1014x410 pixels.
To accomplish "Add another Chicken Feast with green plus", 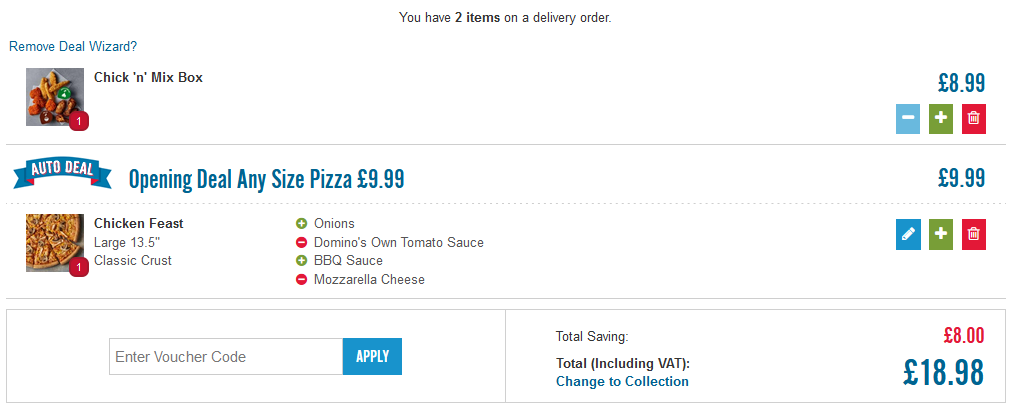I will click(x=941, y=234).
